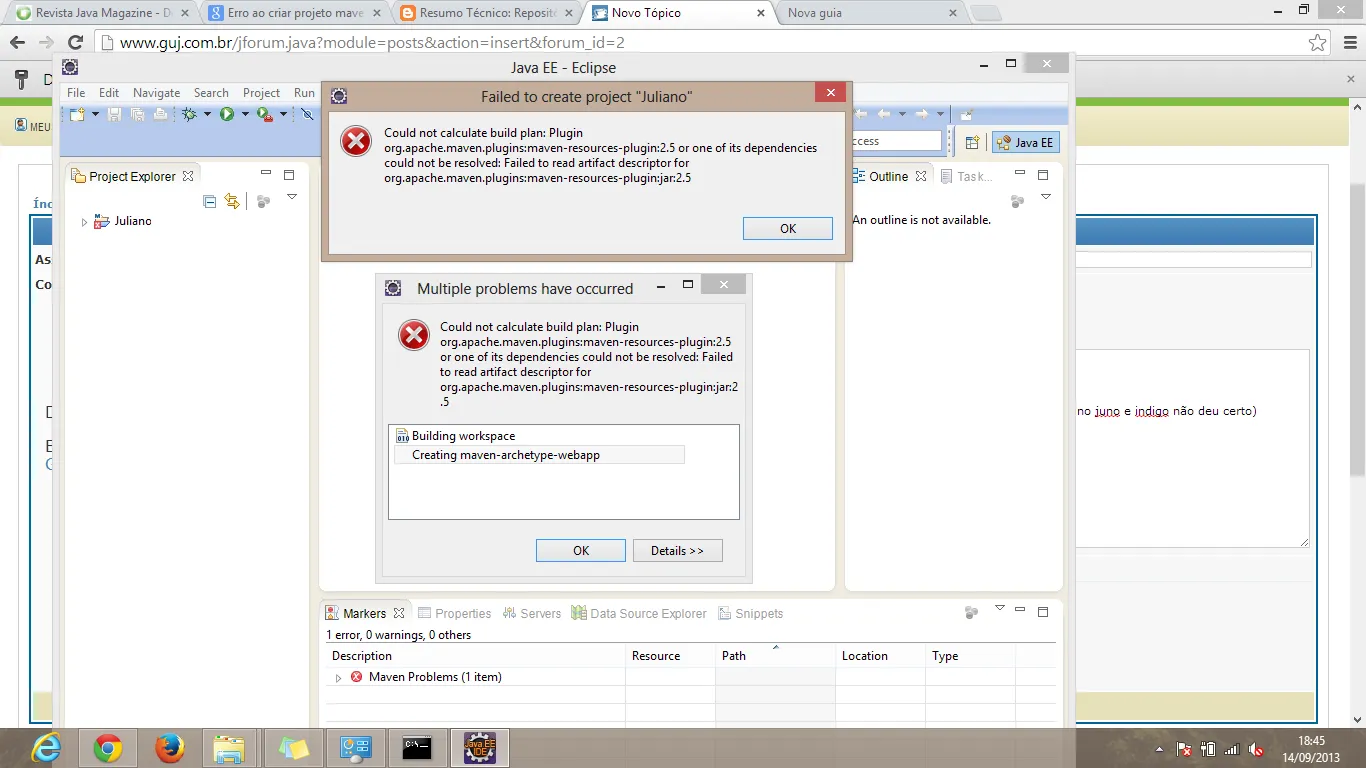Open the Run menu in Eclipse
The width and height of the screenshot is (1366, 768).
point(304,93)
